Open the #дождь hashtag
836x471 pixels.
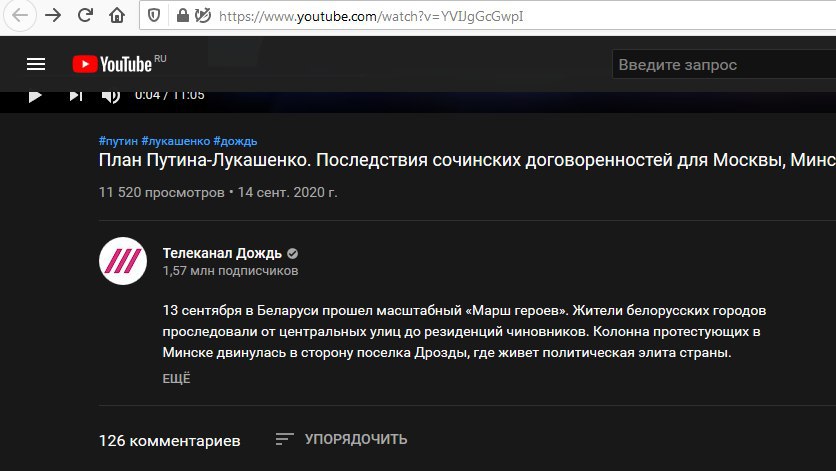click(x=235, y=141)
